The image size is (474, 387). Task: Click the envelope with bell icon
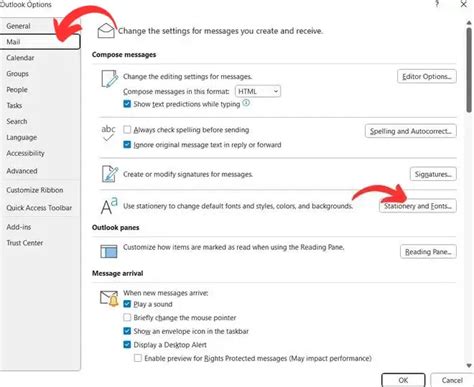point(109,298)
